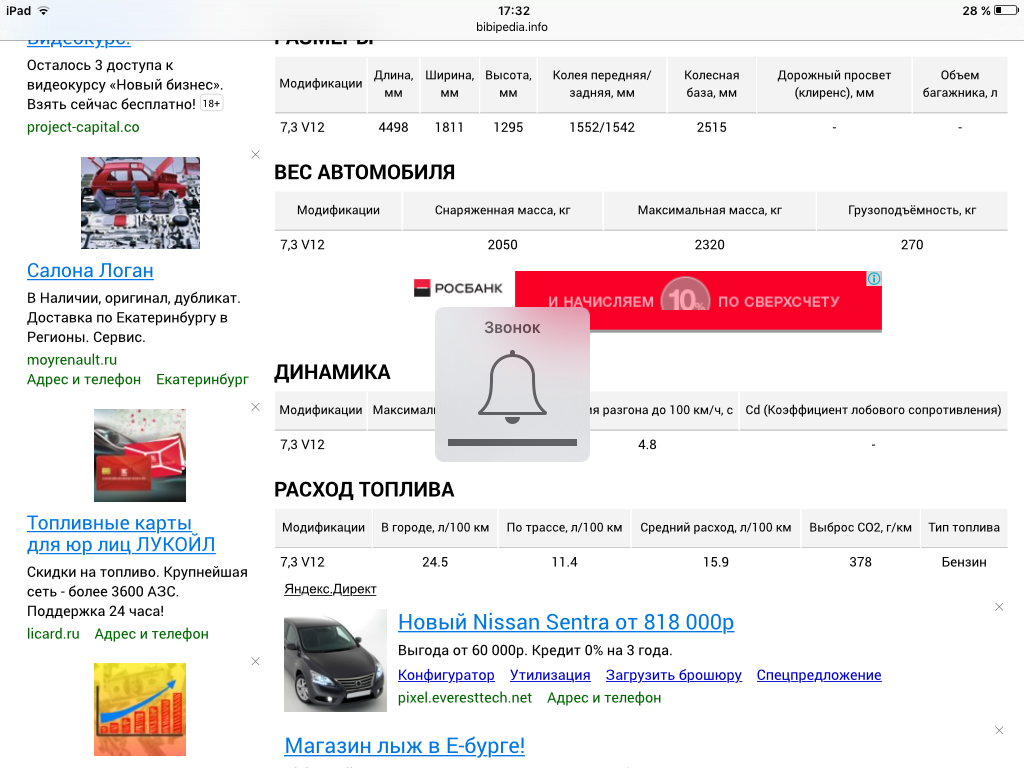
Task: Click Снаряженная масса, кг column header
Action: 502,210
